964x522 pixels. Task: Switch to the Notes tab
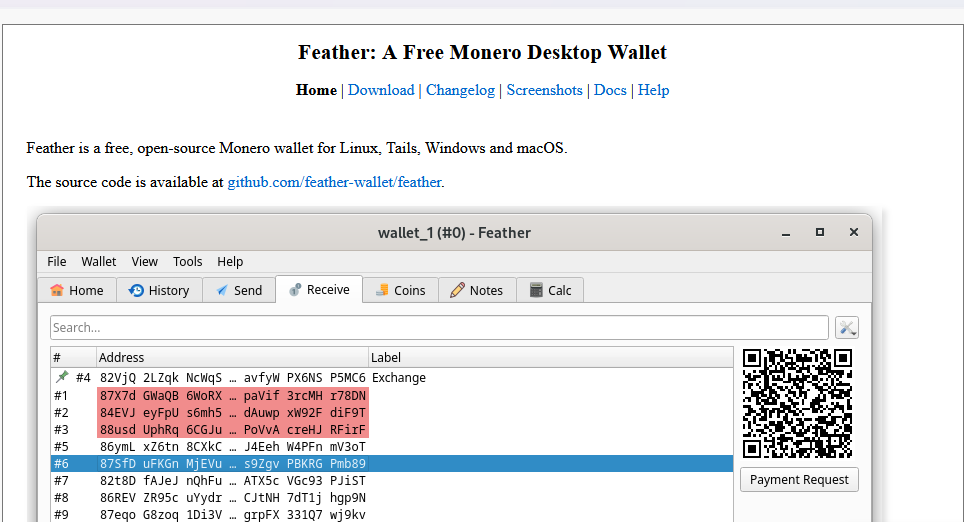coord(477,290)
